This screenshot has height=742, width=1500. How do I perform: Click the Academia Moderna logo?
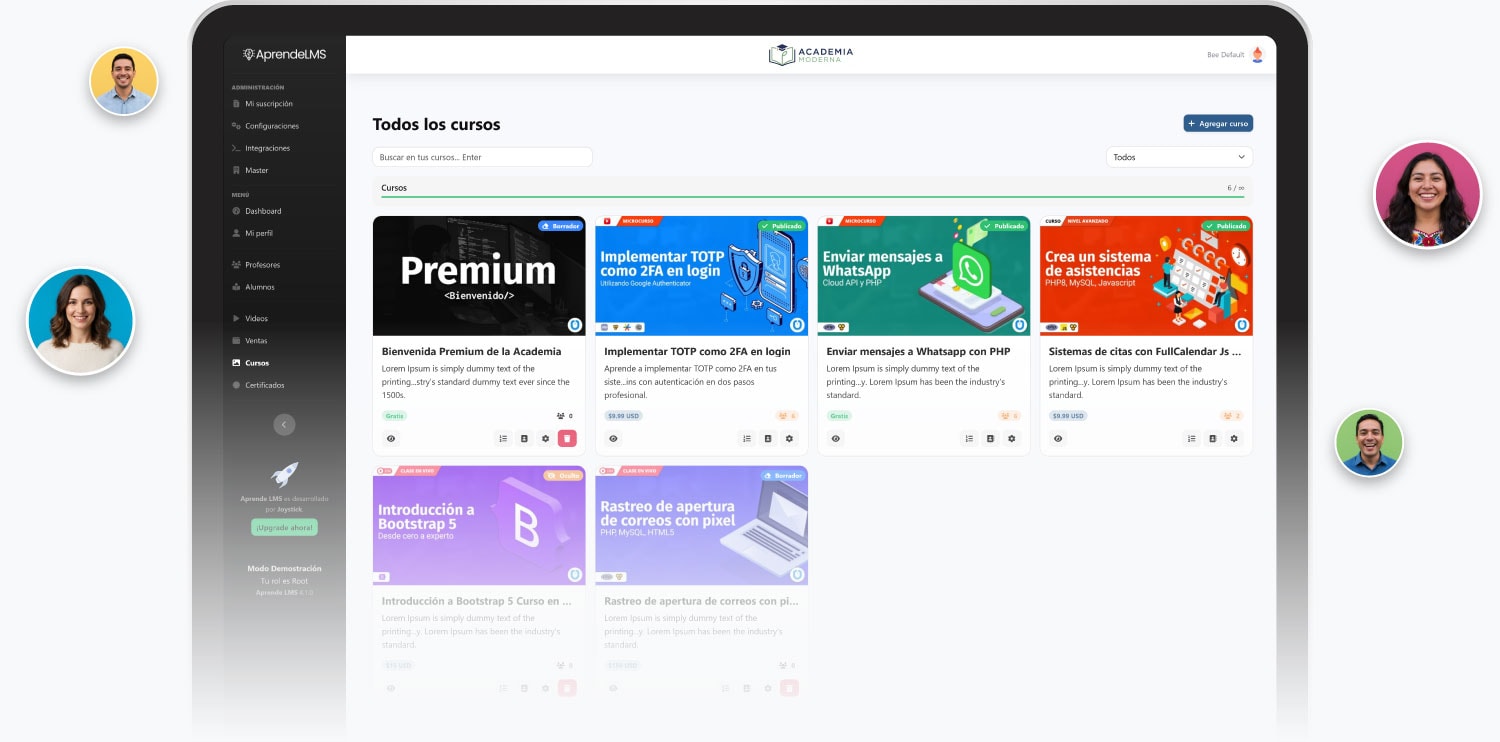(x=811, y=55)
